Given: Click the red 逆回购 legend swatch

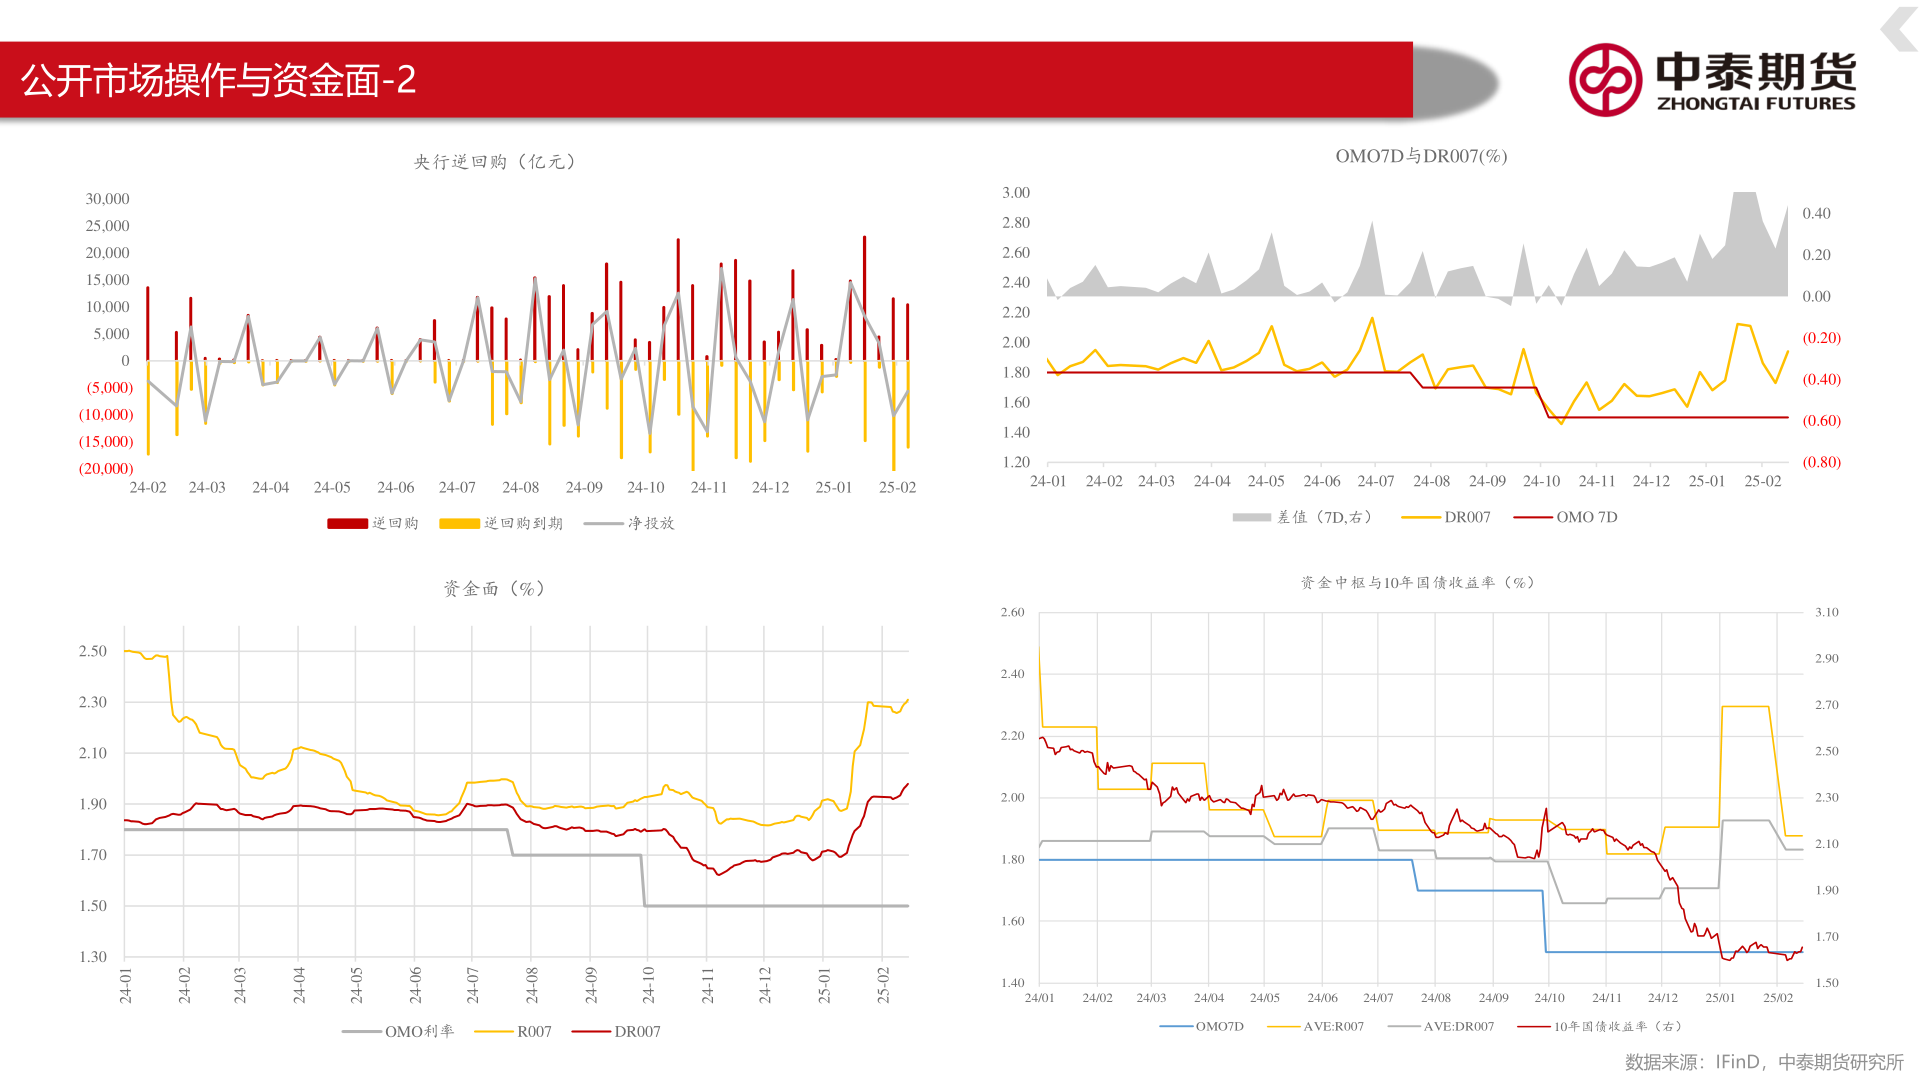Looking at the screenshot, I should click(x=347, y=523).
